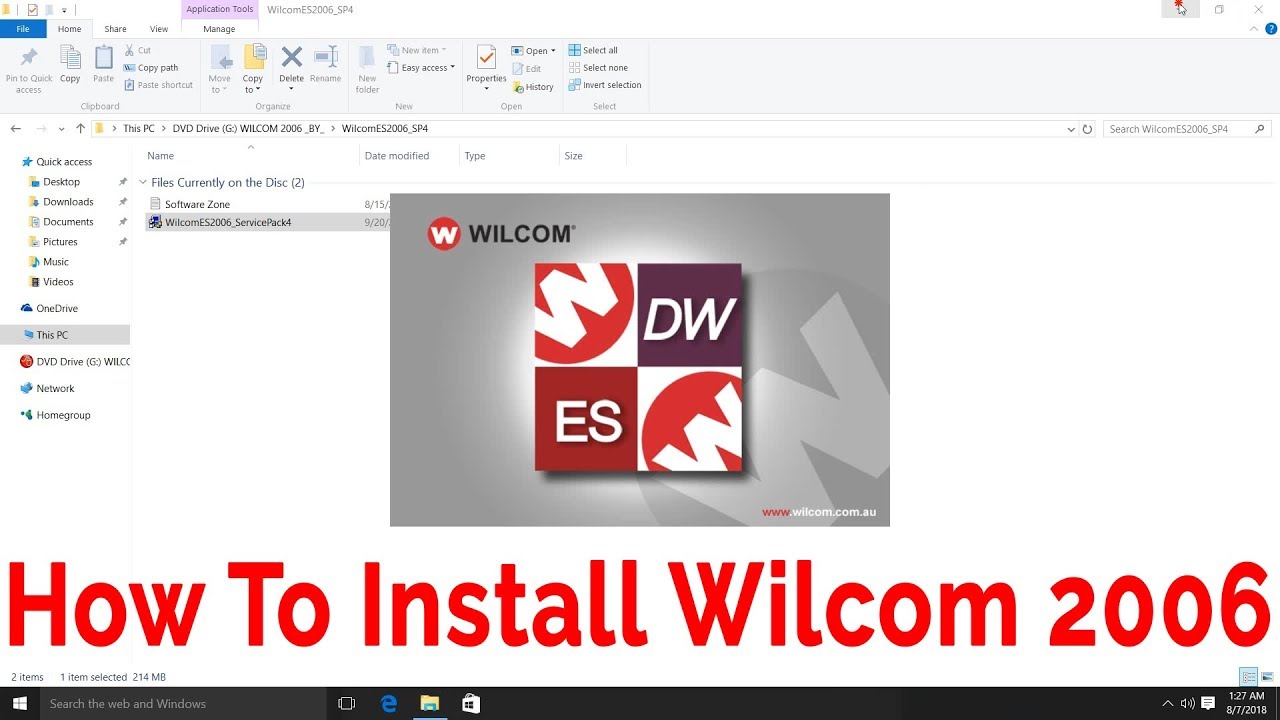Open Microsoft Edge from taskbar
The height and width of the screenshot is (720, 1280).
[x=389, y=704]
